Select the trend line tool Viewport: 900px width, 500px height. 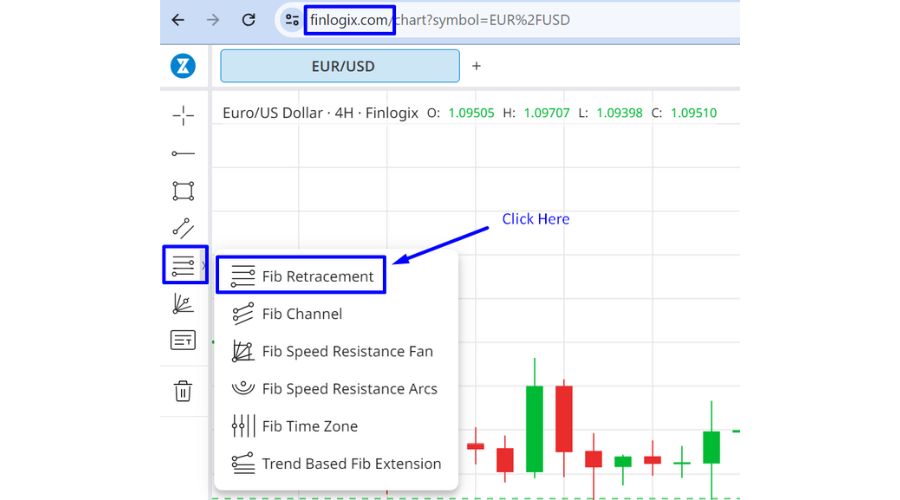[183, 229]
